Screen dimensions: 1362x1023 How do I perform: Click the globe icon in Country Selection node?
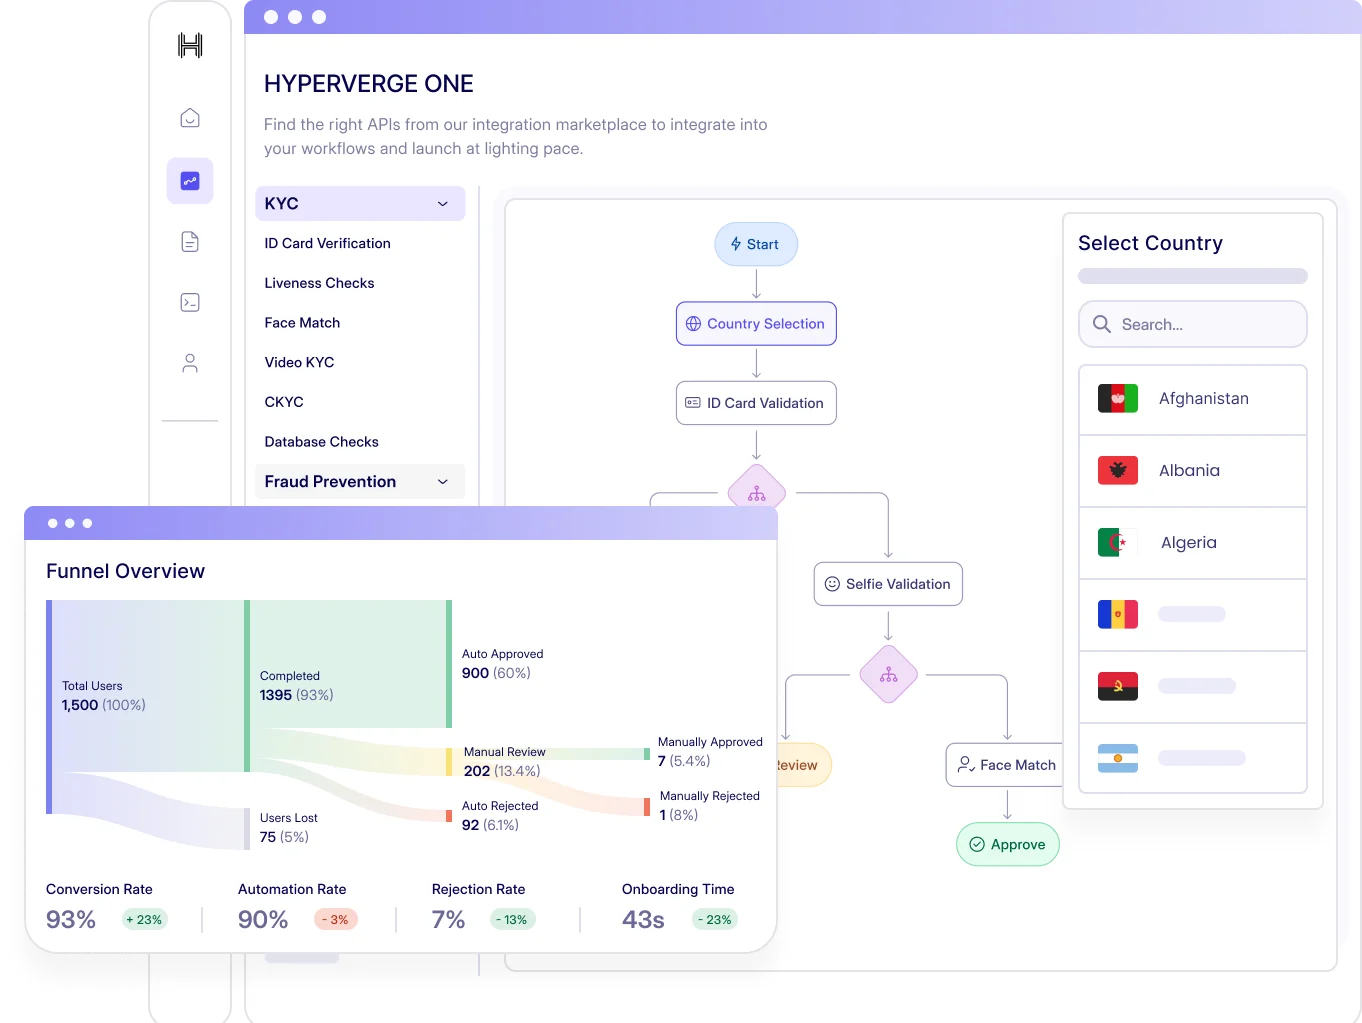coord(693,324)
